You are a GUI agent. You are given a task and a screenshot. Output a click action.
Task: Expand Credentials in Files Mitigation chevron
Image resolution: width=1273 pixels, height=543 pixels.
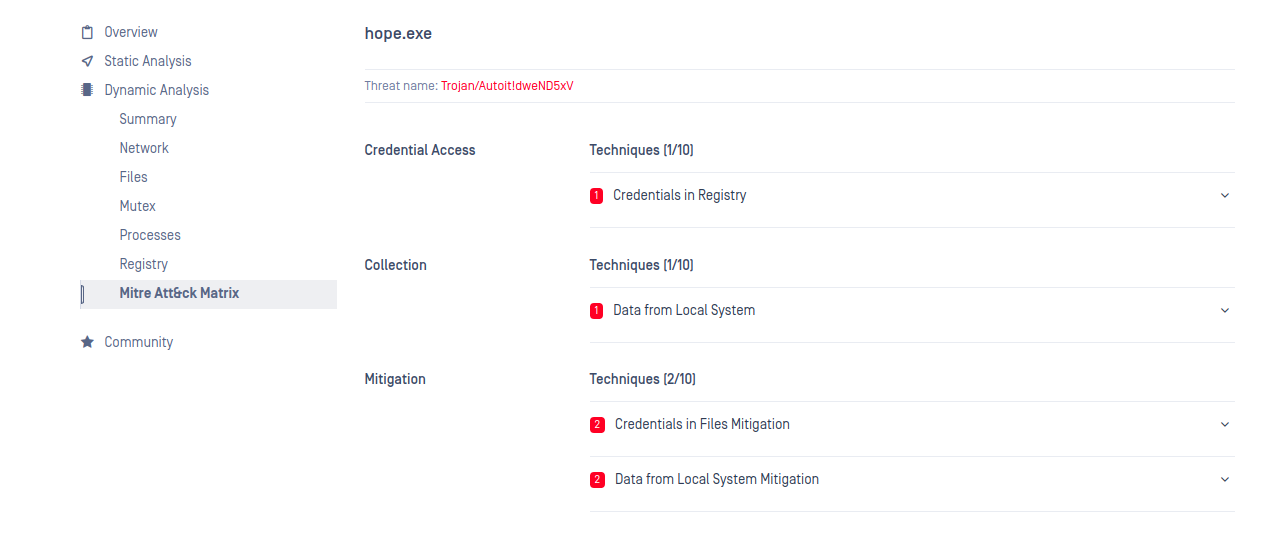pos(1225,425)
